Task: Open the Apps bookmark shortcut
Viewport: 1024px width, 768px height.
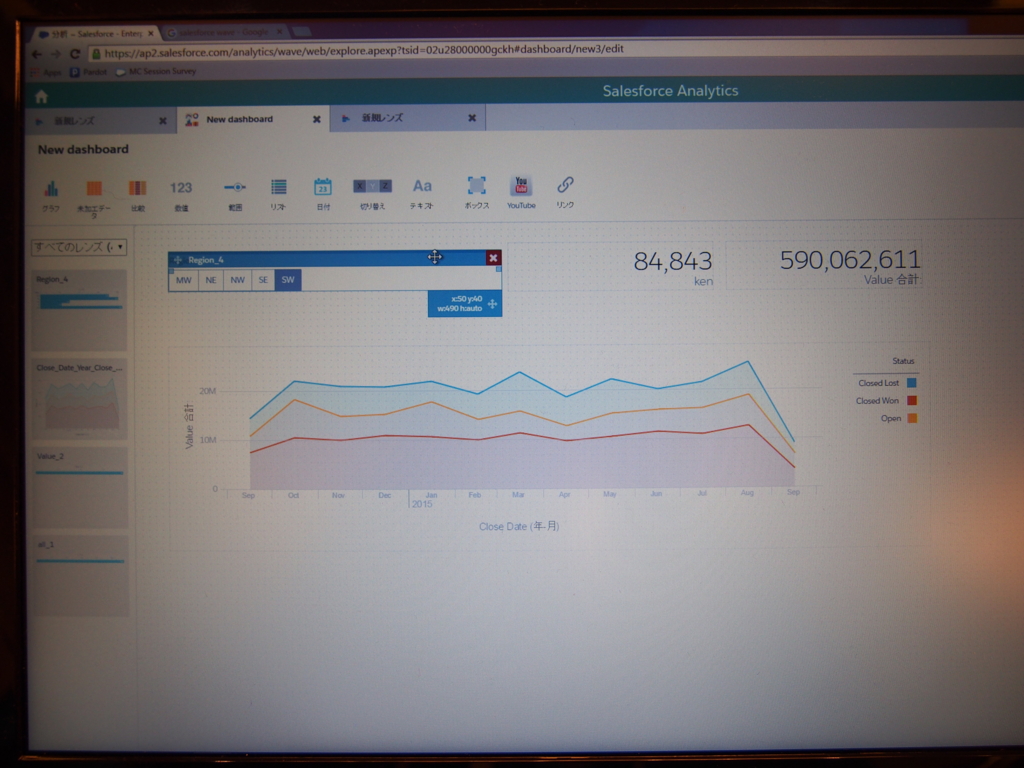Action: 46,72
